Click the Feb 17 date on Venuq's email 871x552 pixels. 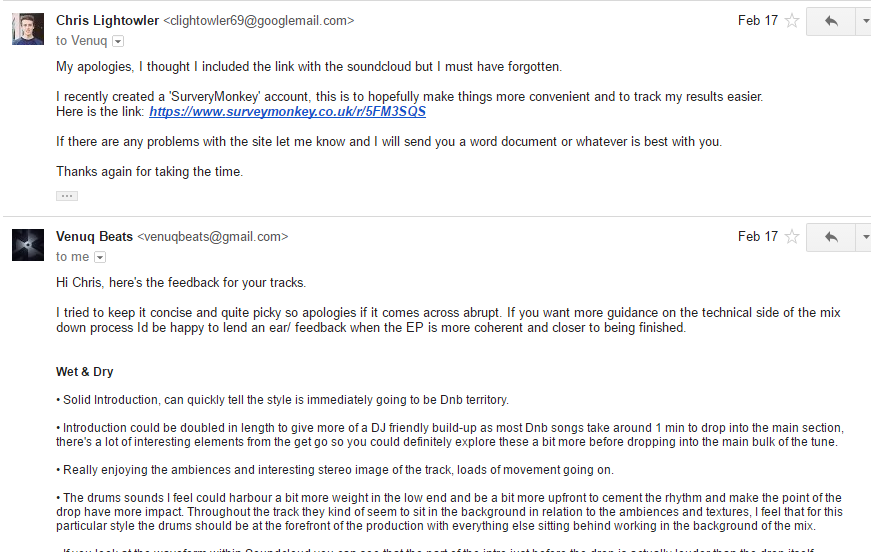(757, 237)
